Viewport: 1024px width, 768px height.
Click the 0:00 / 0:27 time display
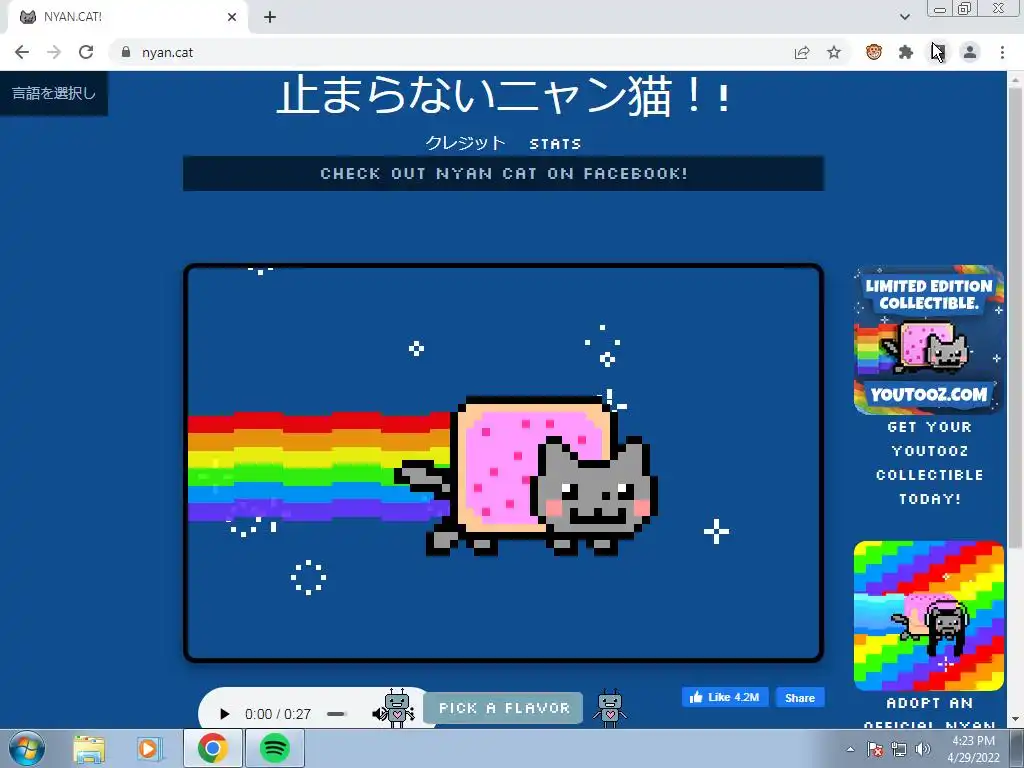coord(278,714)
